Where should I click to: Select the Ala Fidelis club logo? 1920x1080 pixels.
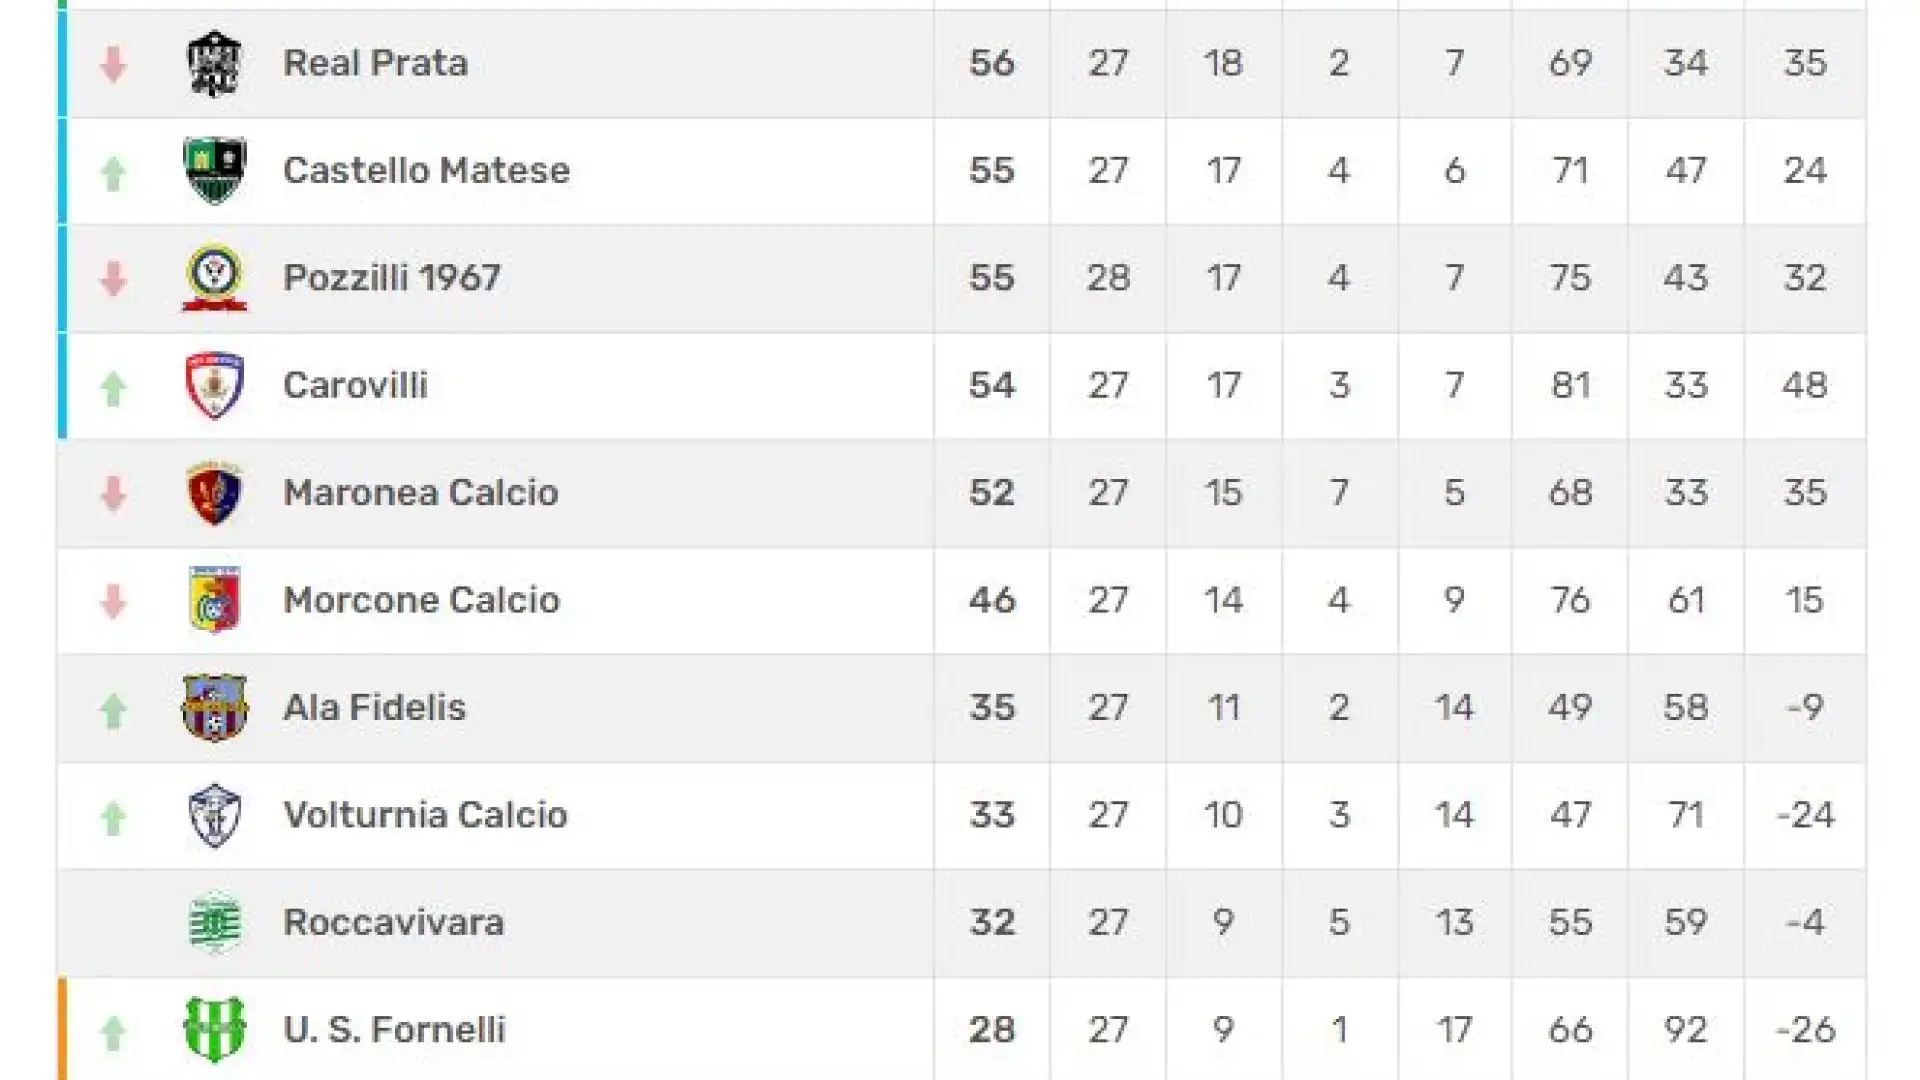coord(215,708)
